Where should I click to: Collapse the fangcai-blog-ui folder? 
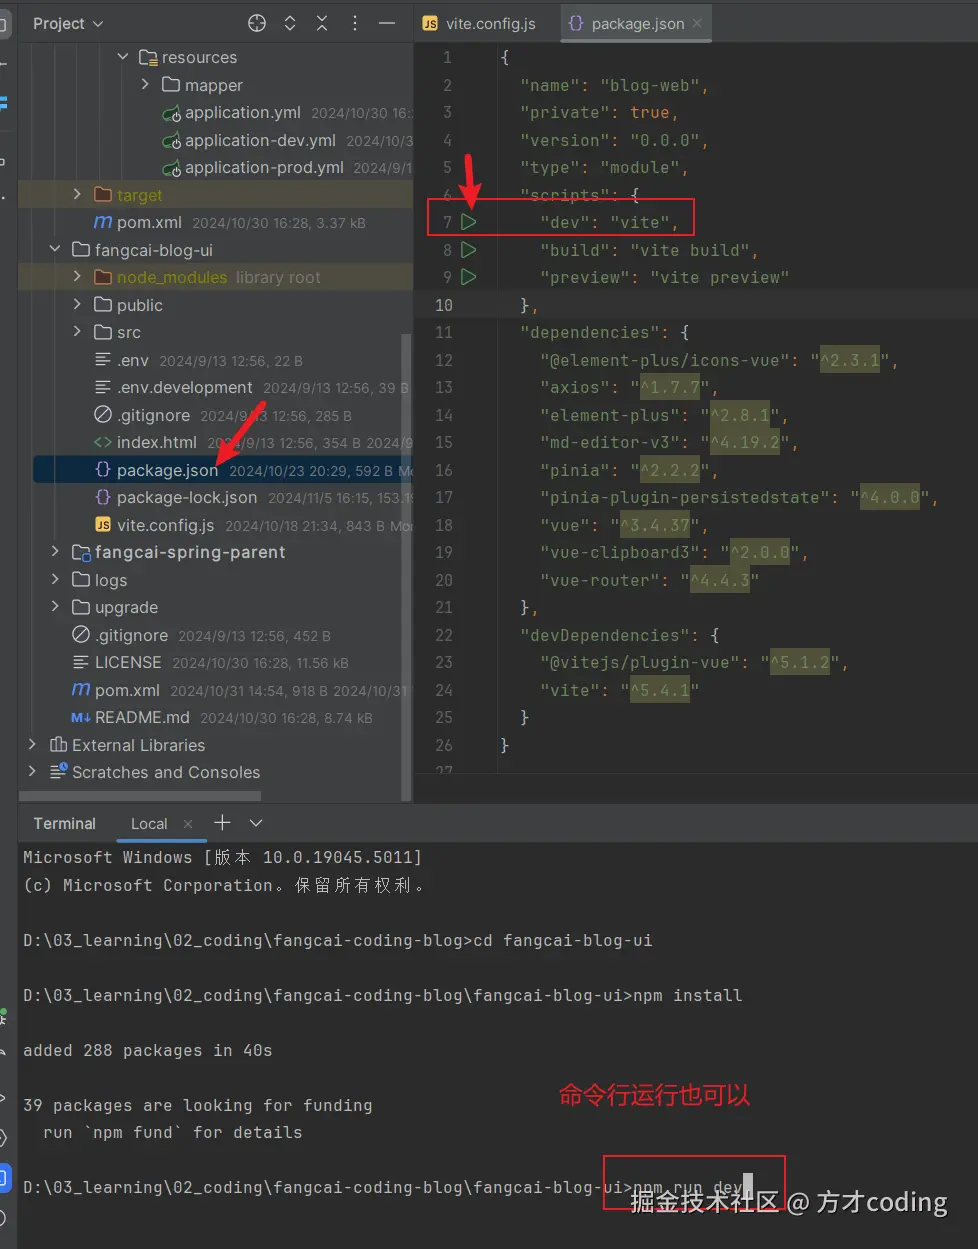[x=55, y=250]
